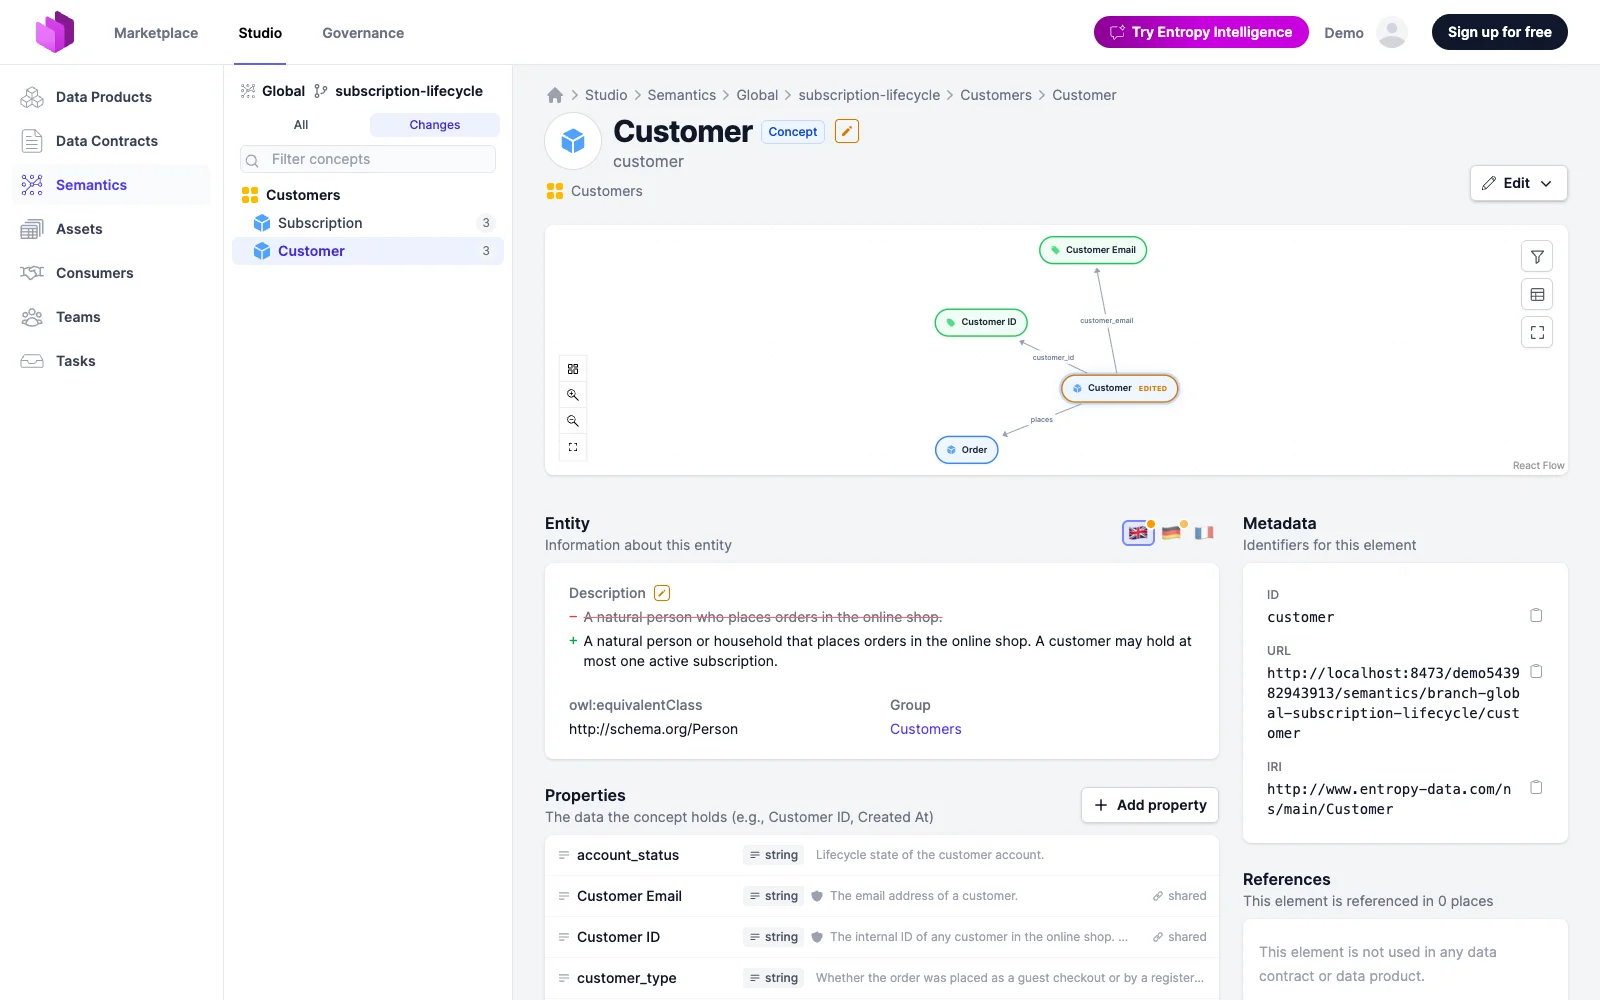Open Teams in the sidebar
1600x1000 pixels.
[x=112, y=317]
